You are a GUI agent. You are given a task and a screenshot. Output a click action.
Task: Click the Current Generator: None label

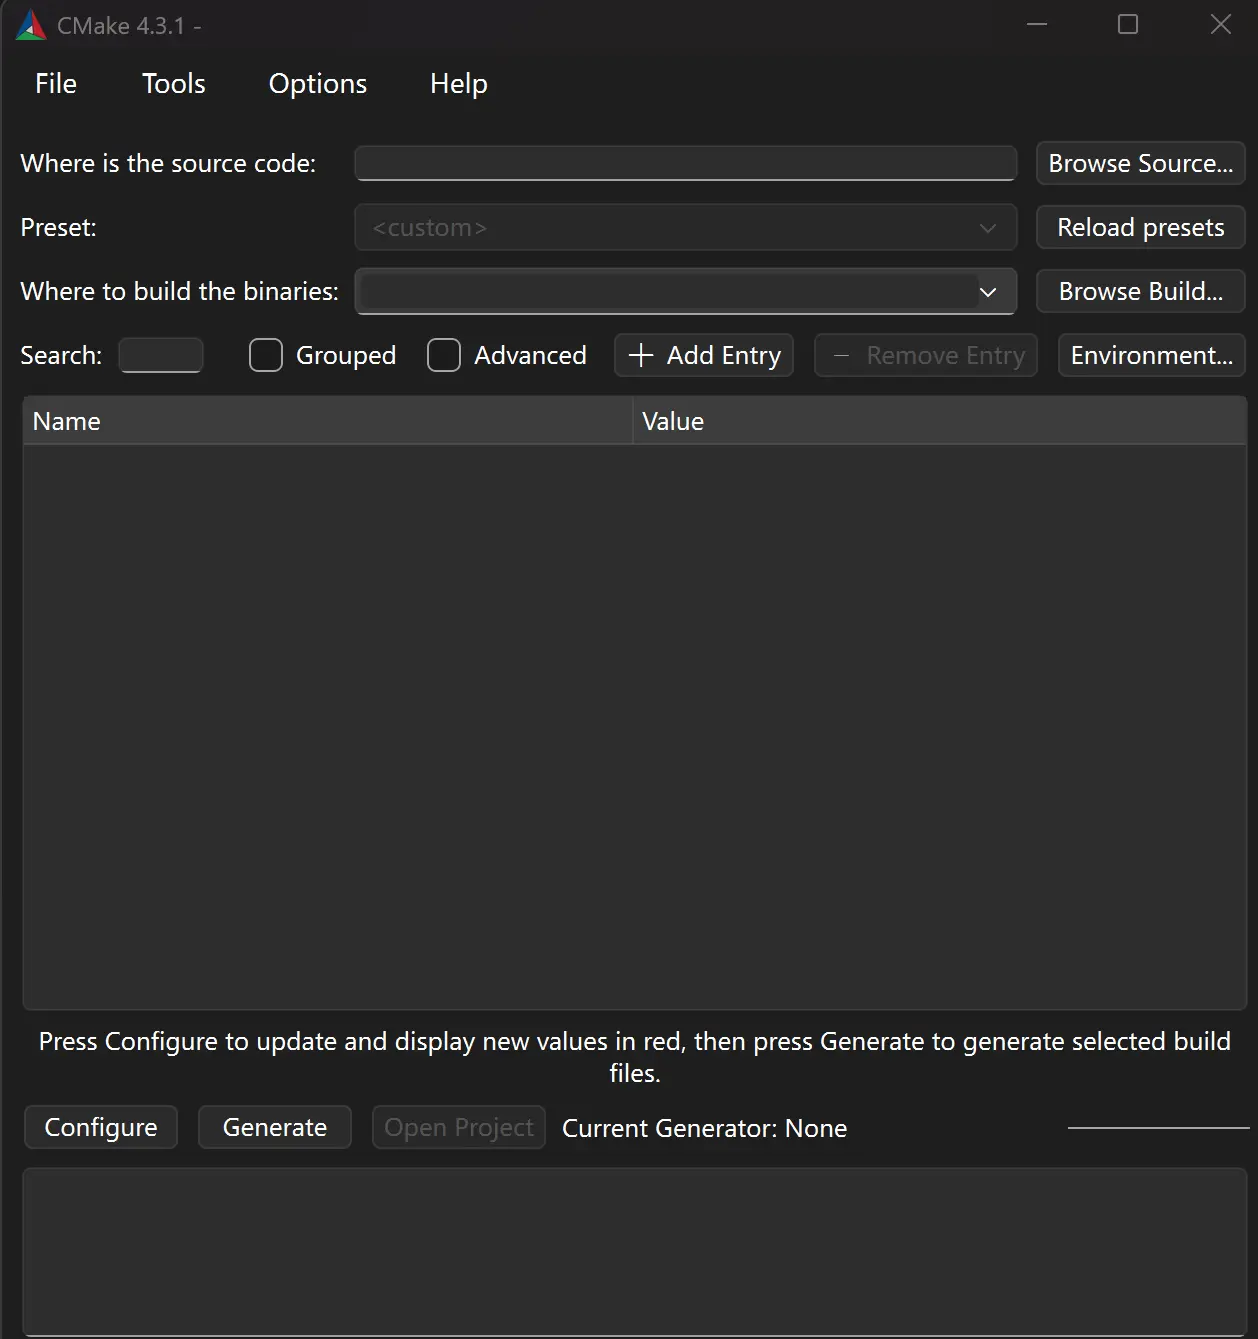point(705,1128)
